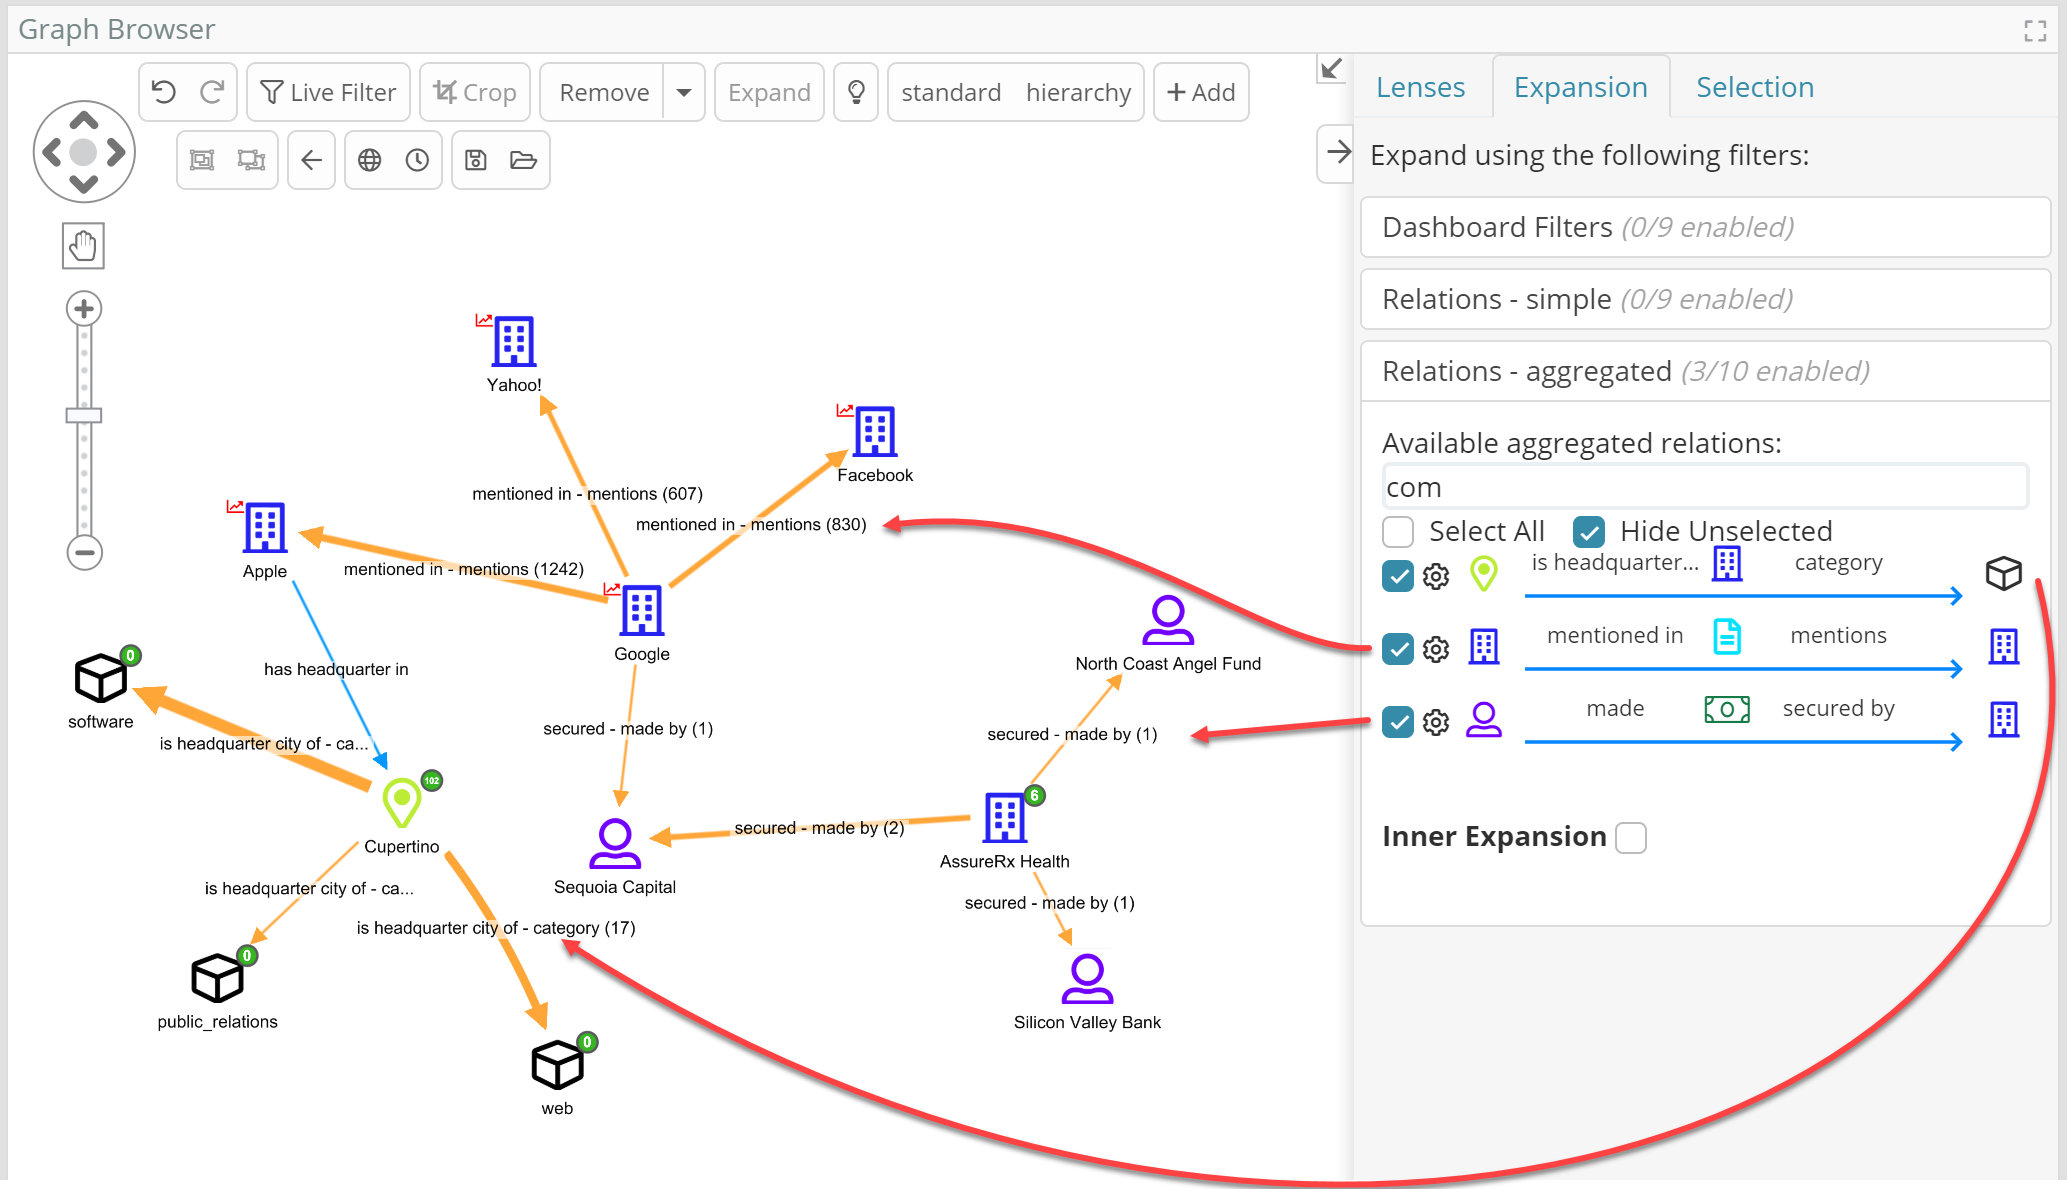Uncheck the is headquarter category relation
This screenshot has width=2067, height=1189.
1398,576
